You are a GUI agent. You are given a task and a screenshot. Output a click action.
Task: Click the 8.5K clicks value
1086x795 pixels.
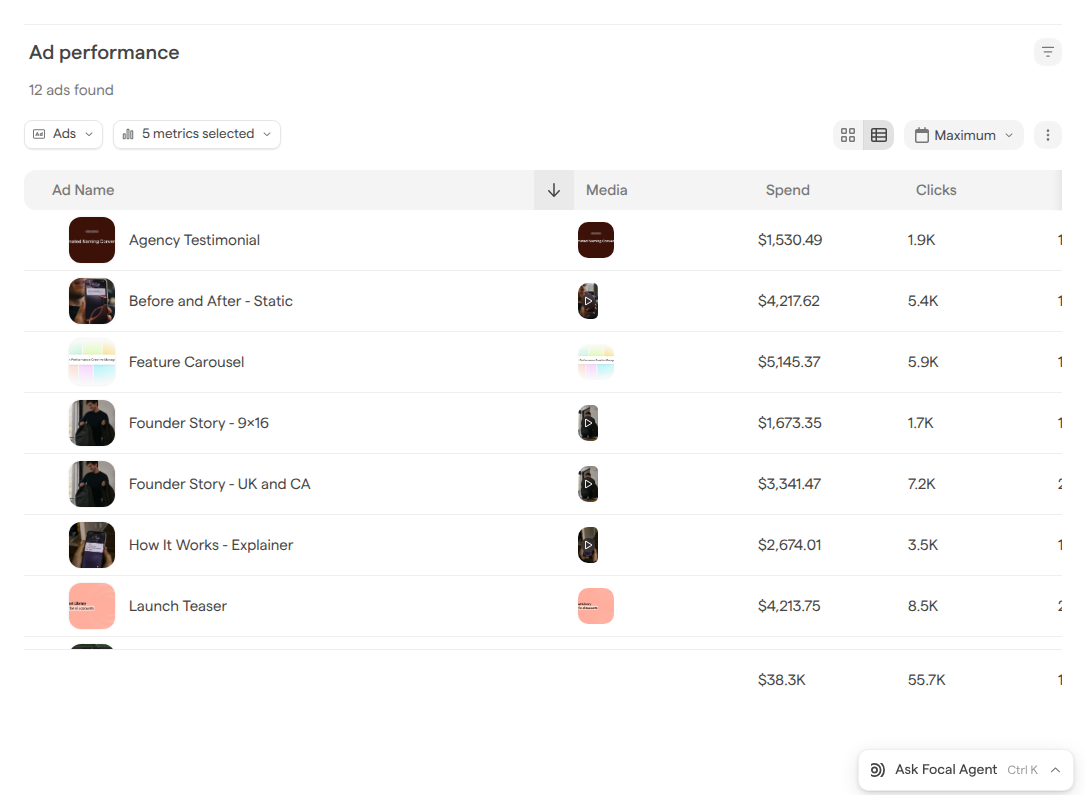coord(923,605)
